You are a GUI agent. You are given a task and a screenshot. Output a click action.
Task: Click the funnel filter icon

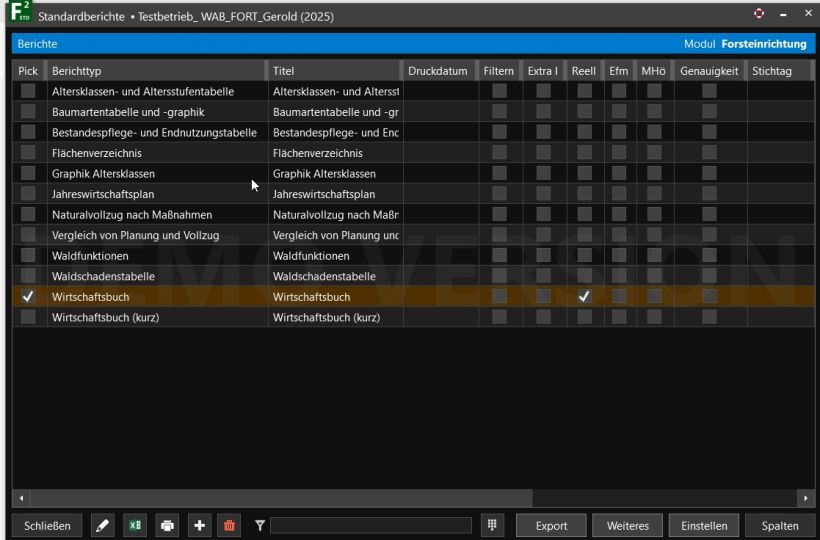pos(260,526)
